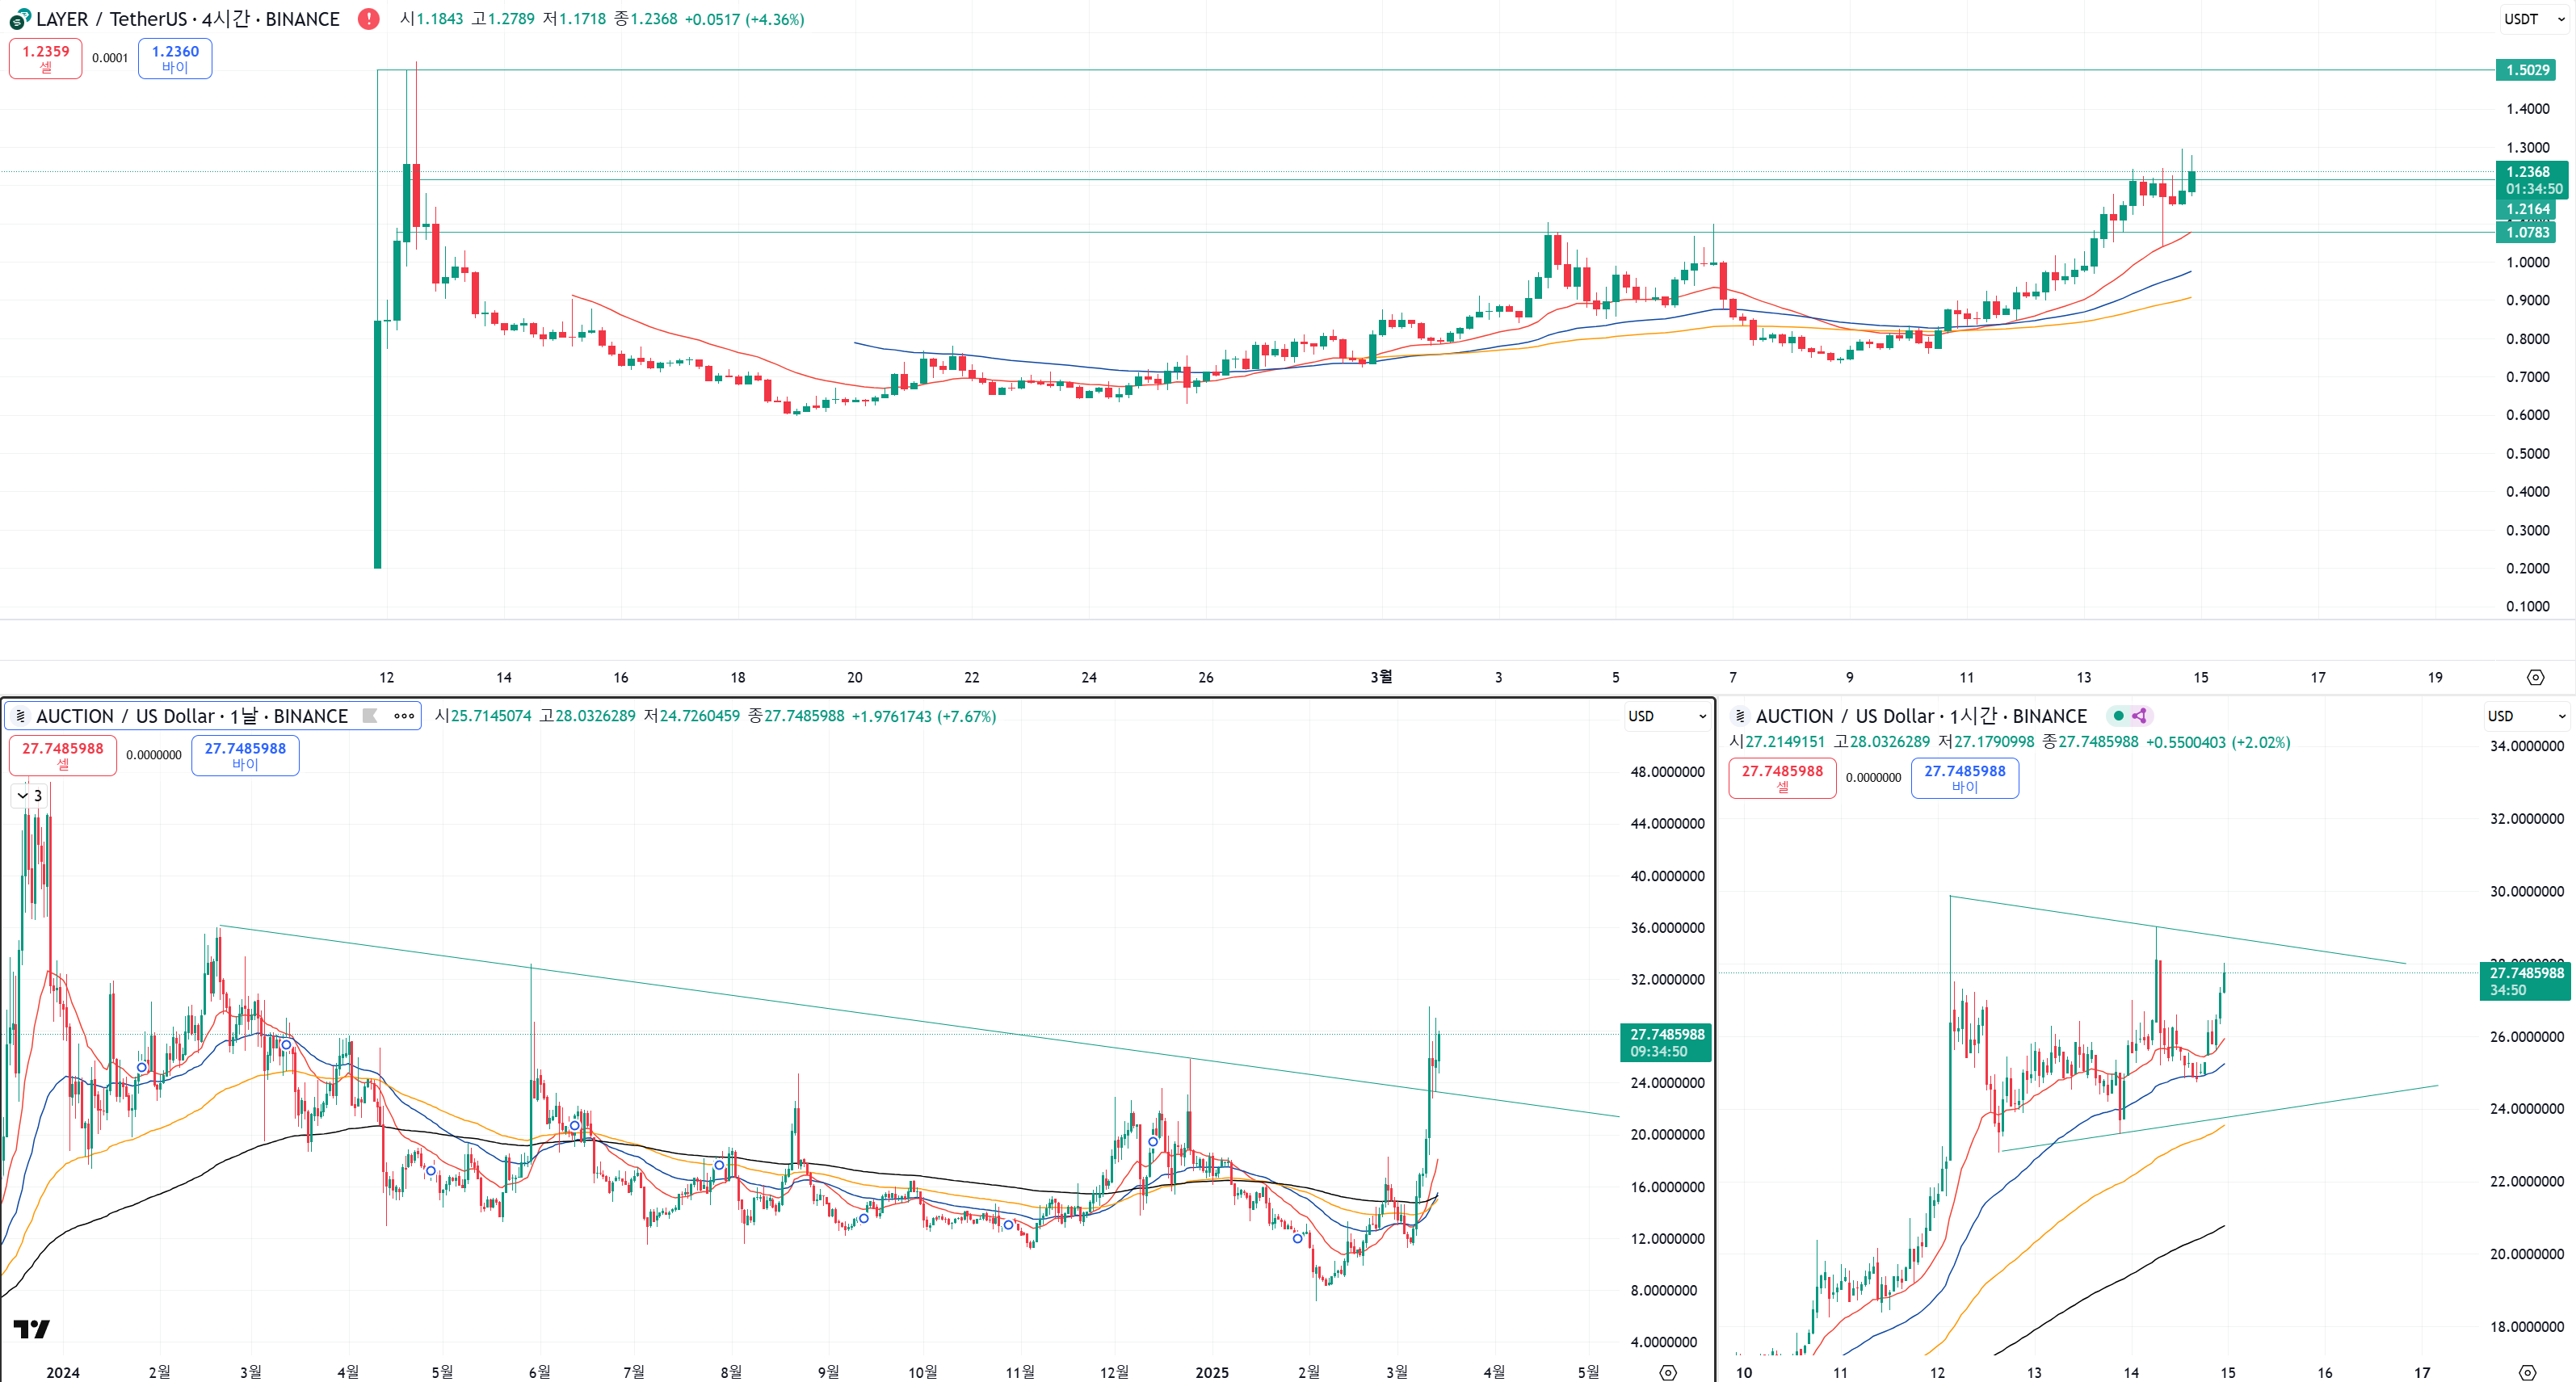Click the red warning icon beside LAYER title
Viewport: 2576px width, 1382px height.
[x=368, y=19]
